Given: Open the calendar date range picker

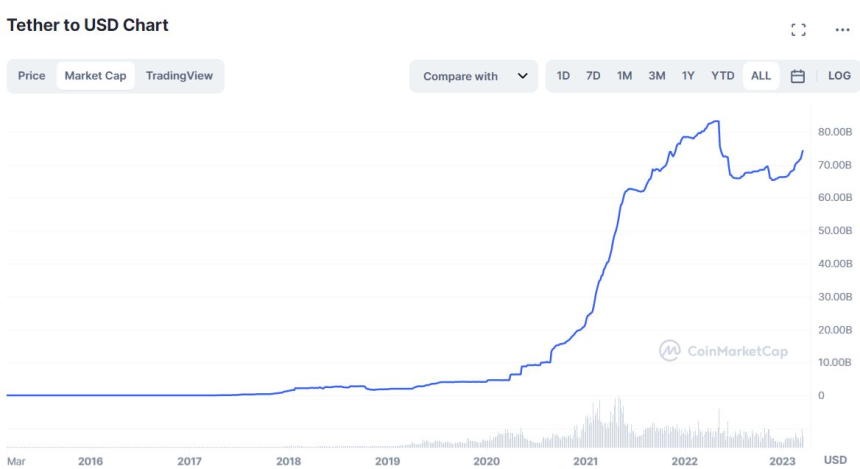Looking at the screenshot, I should click(798, 76).
